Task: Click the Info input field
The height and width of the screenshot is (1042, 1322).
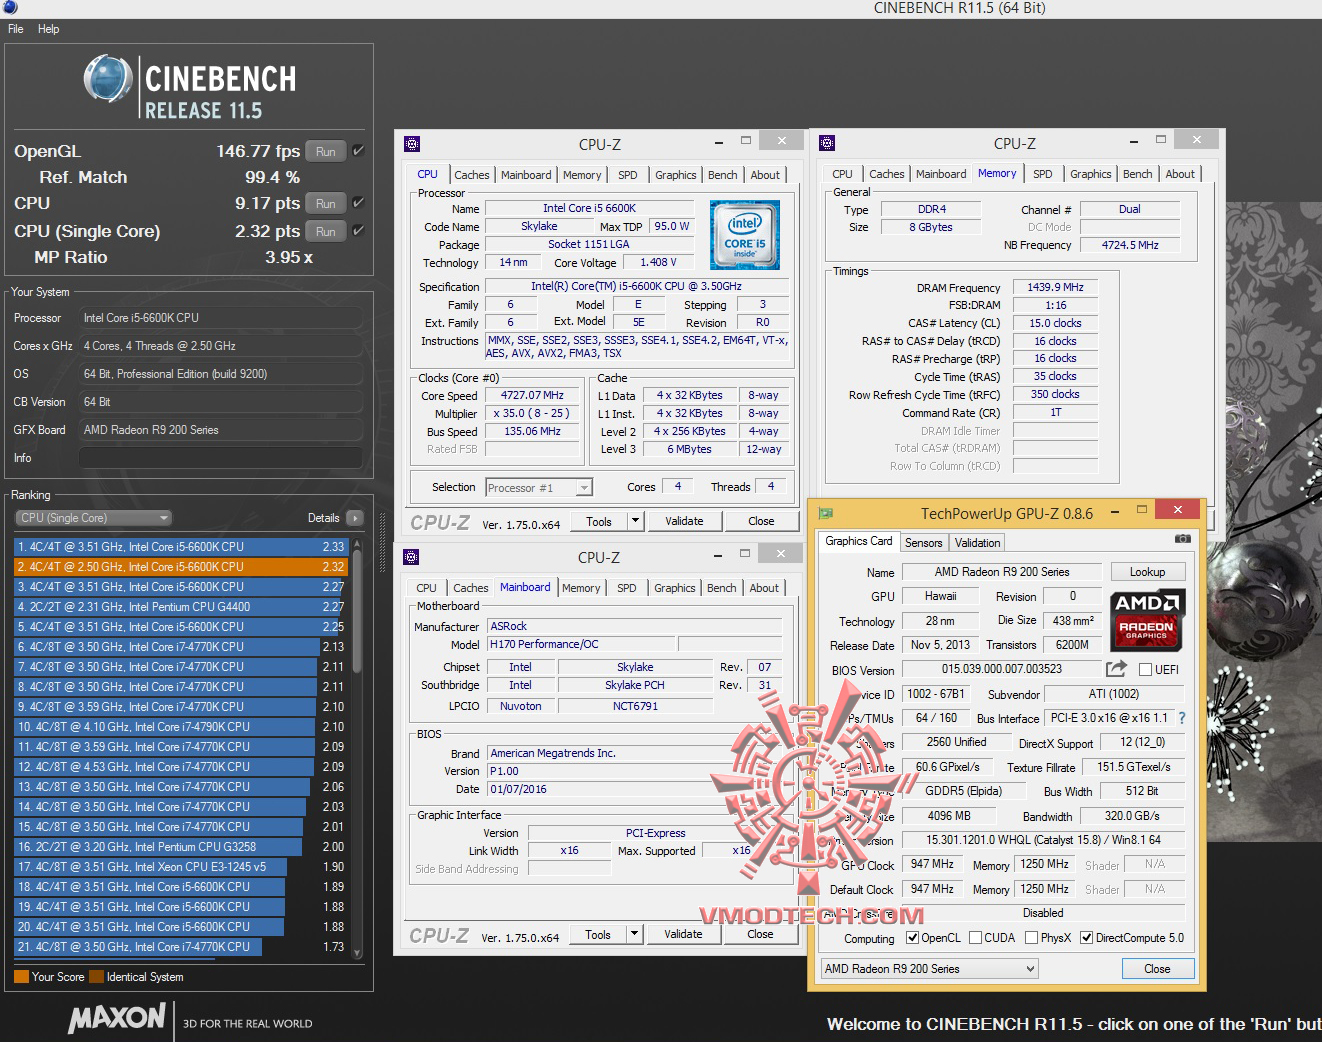Action: [220, 458]
